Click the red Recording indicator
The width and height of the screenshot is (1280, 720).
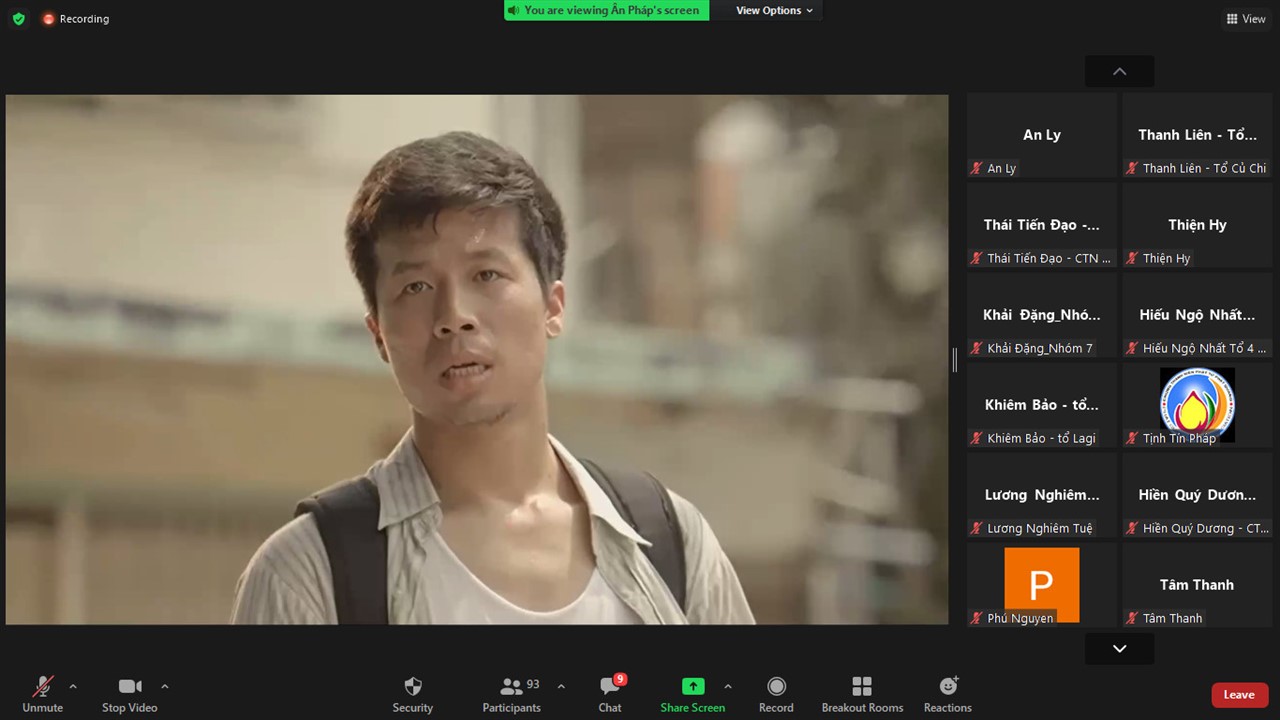click(76, 19)
